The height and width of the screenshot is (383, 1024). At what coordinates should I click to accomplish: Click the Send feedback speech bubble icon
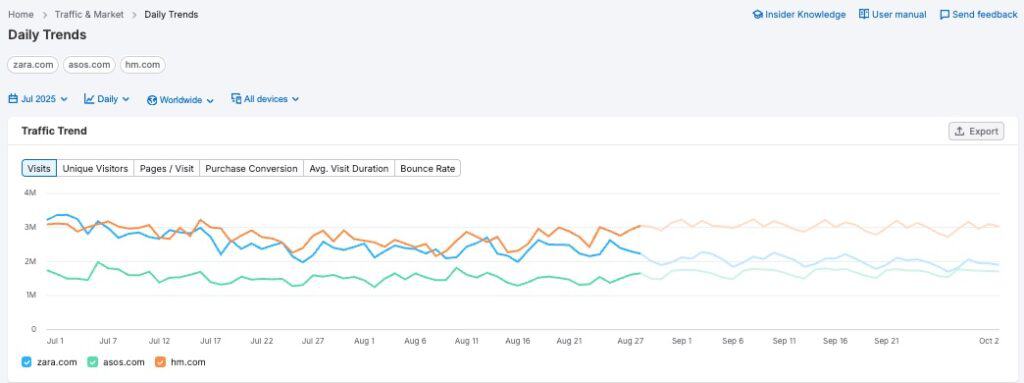click(944, 14)
